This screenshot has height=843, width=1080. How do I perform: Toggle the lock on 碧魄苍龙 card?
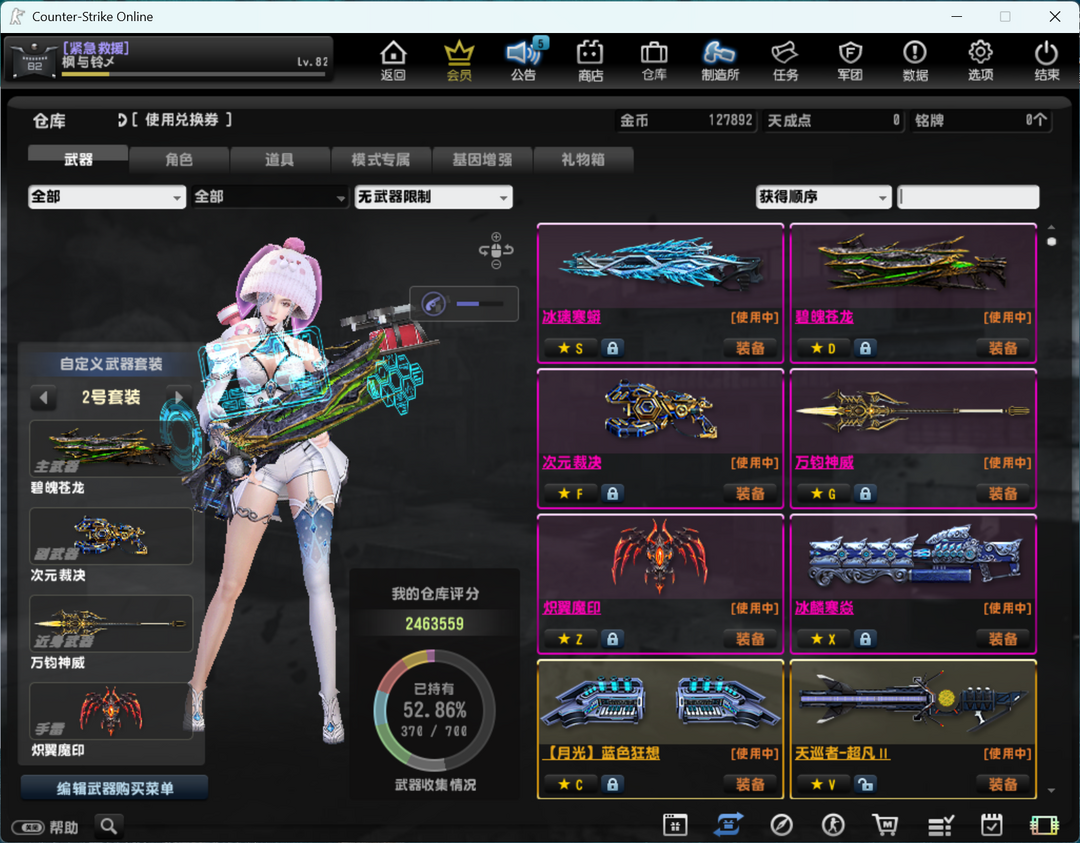coord(865,348)
